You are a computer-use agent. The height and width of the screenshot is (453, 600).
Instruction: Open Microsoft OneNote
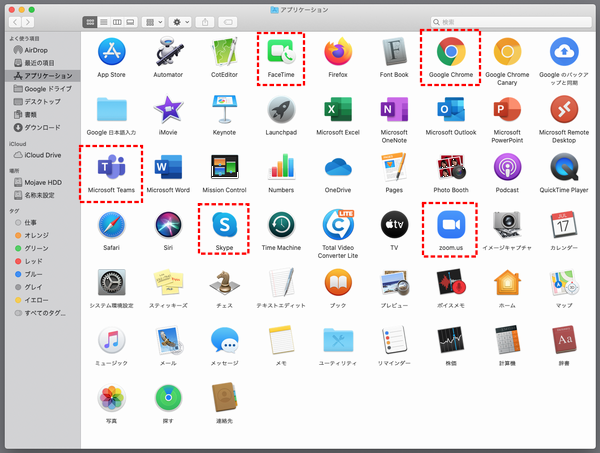tap(394, 110)
